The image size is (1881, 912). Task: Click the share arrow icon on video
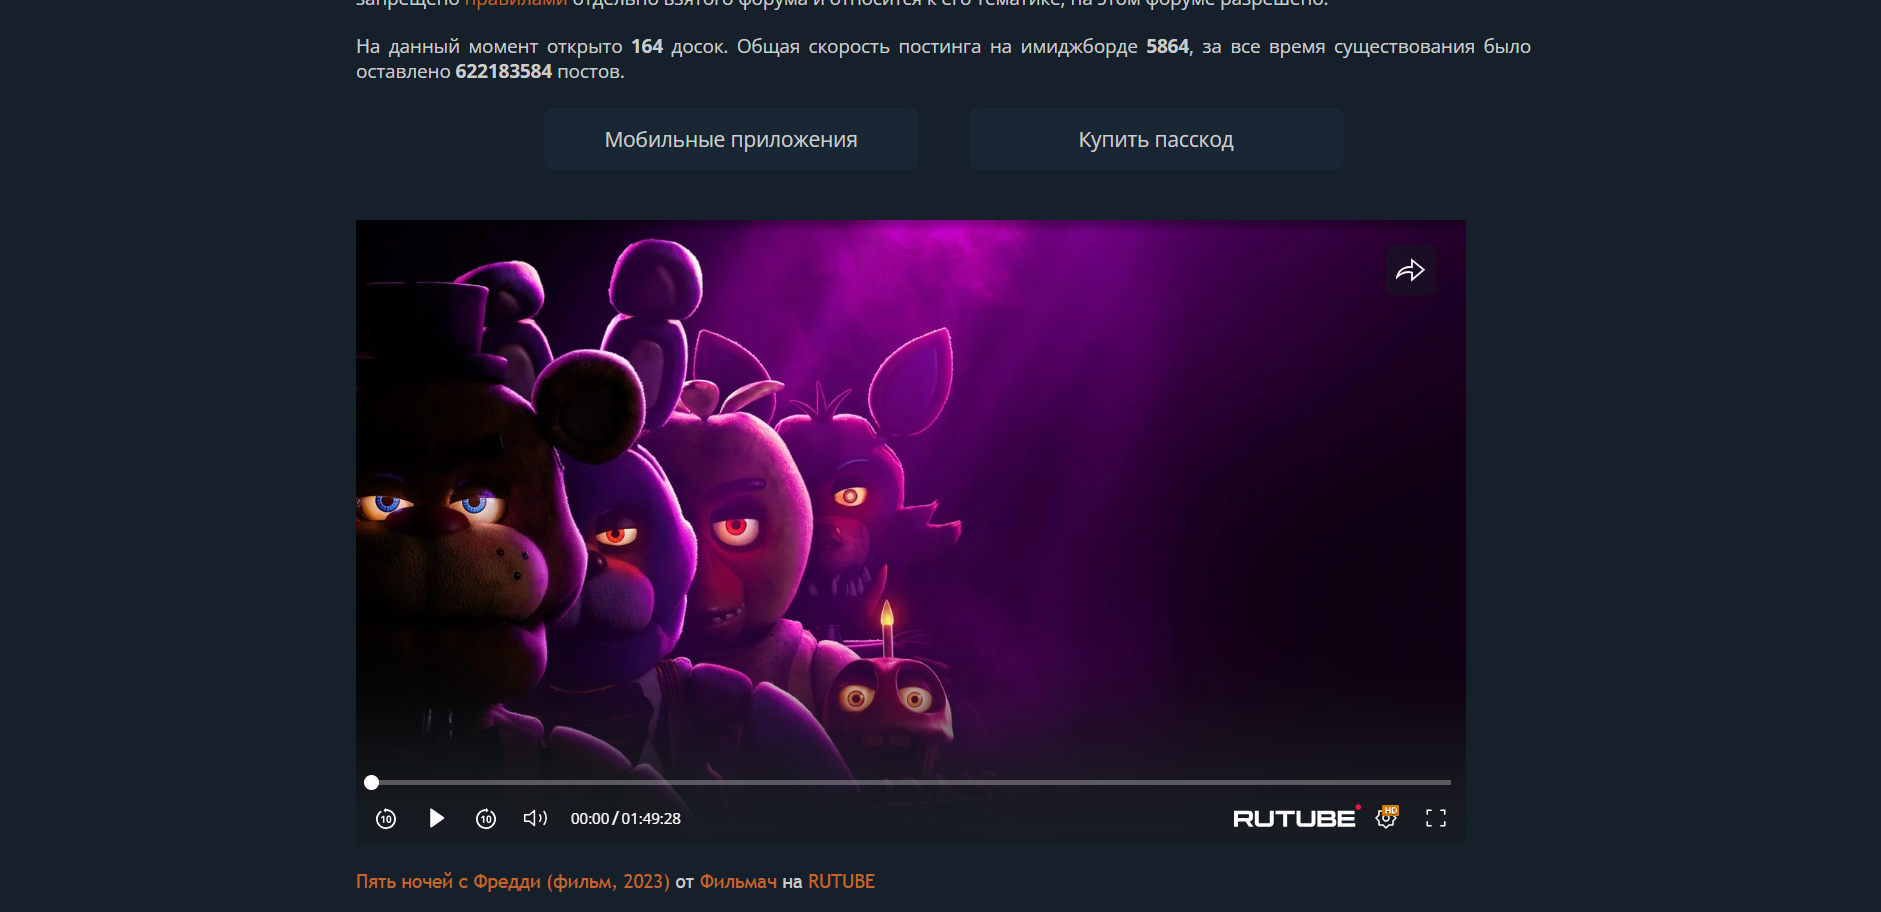1410,270
